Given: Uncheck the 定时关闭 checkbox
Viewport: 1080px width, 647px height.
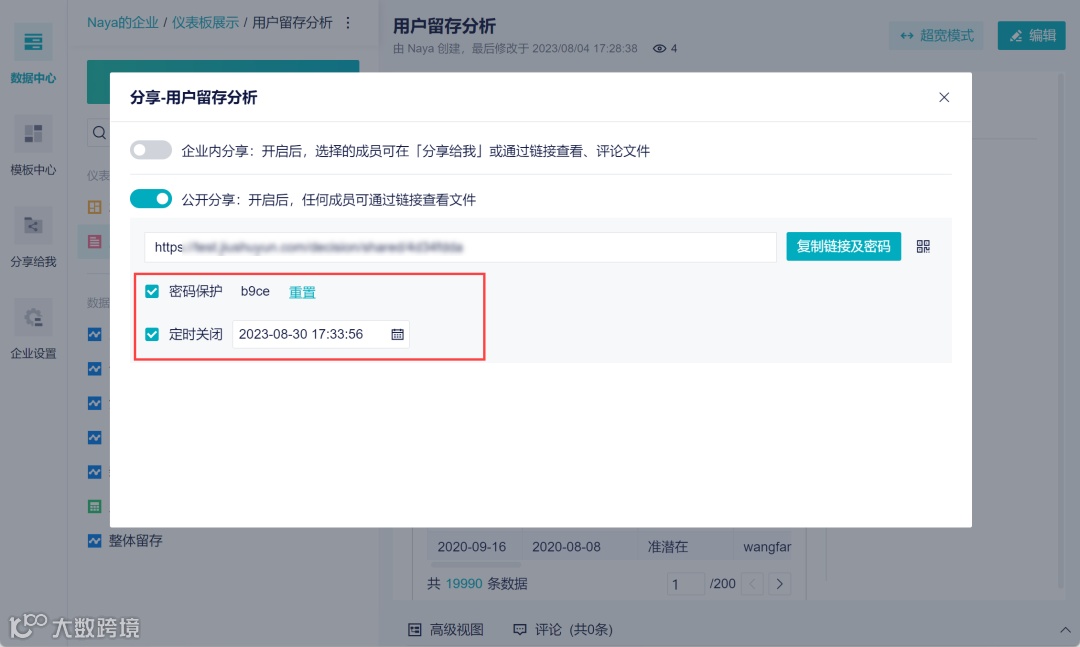Looking at the screenshot, I should pos(152,334).
